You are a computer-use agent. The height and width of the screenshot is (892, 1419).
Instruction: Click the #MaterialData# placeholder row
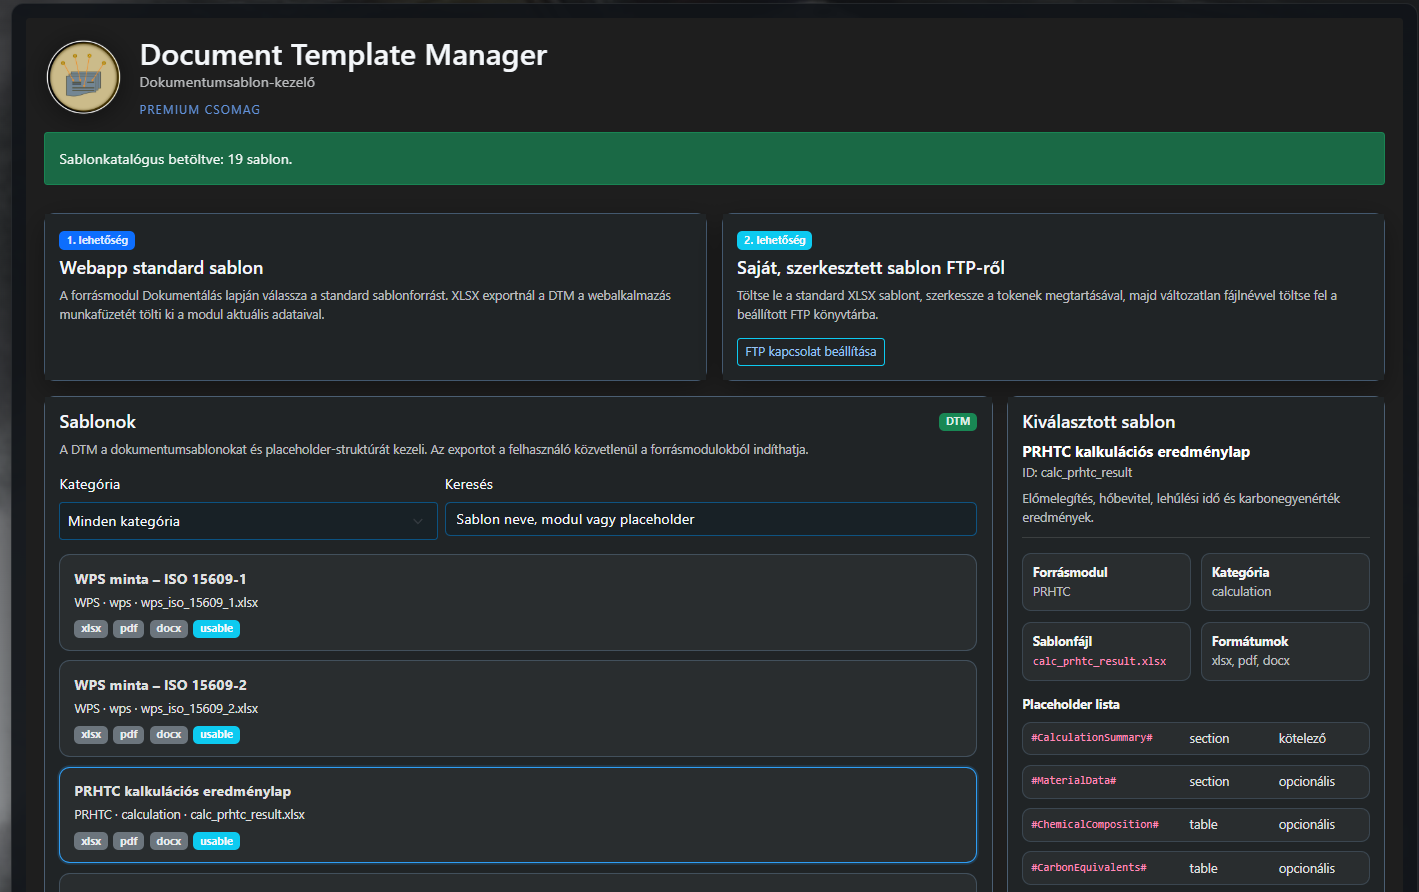[1196, 781]
